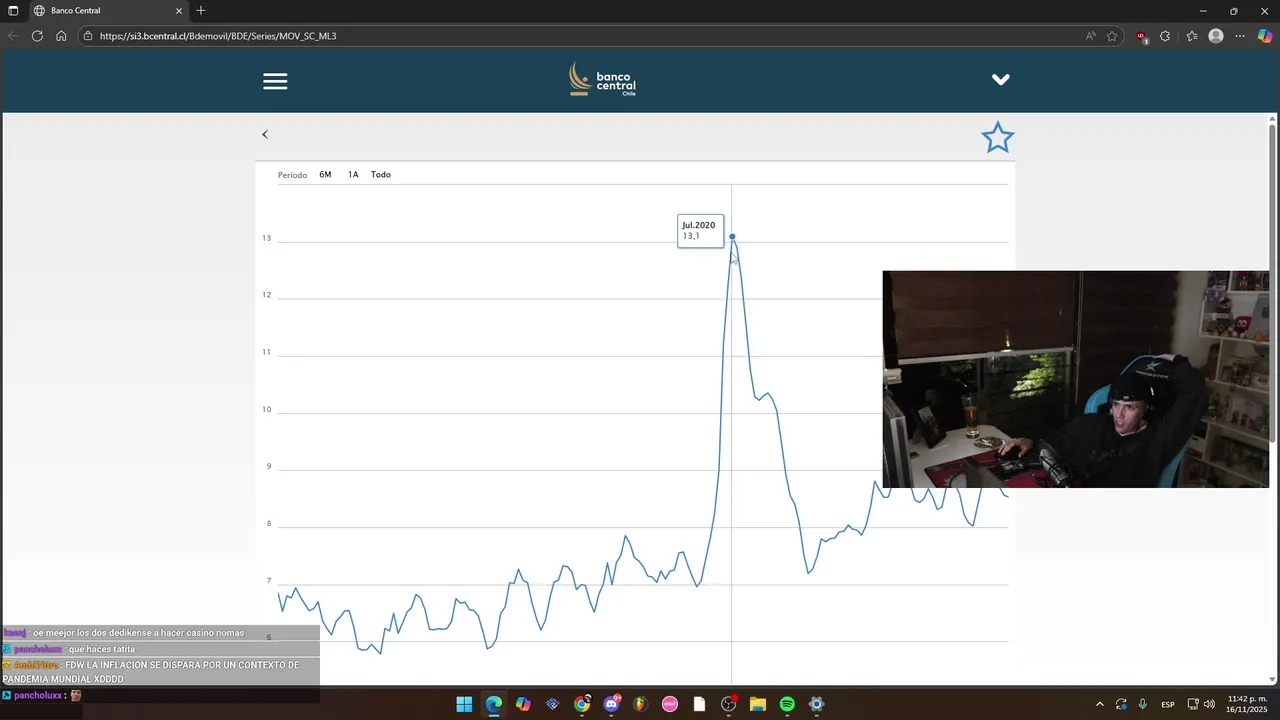The image size is (1280, 720).
Task: Close the Banco Central tab
Action: (179, 11)
